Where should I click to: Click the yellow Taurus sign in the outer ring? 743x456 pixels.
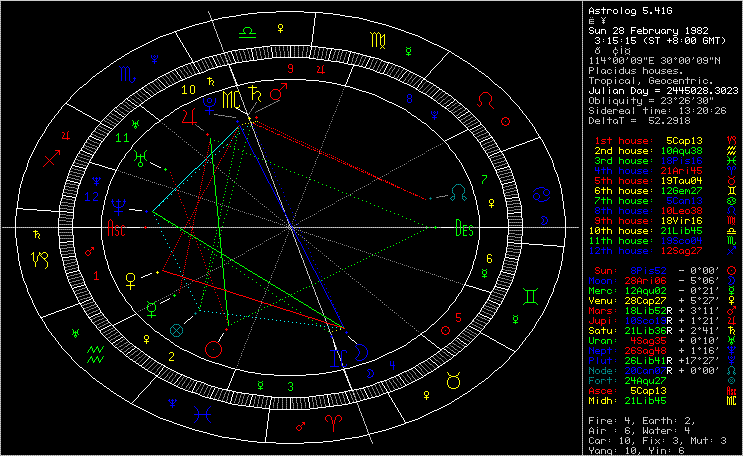453,381
